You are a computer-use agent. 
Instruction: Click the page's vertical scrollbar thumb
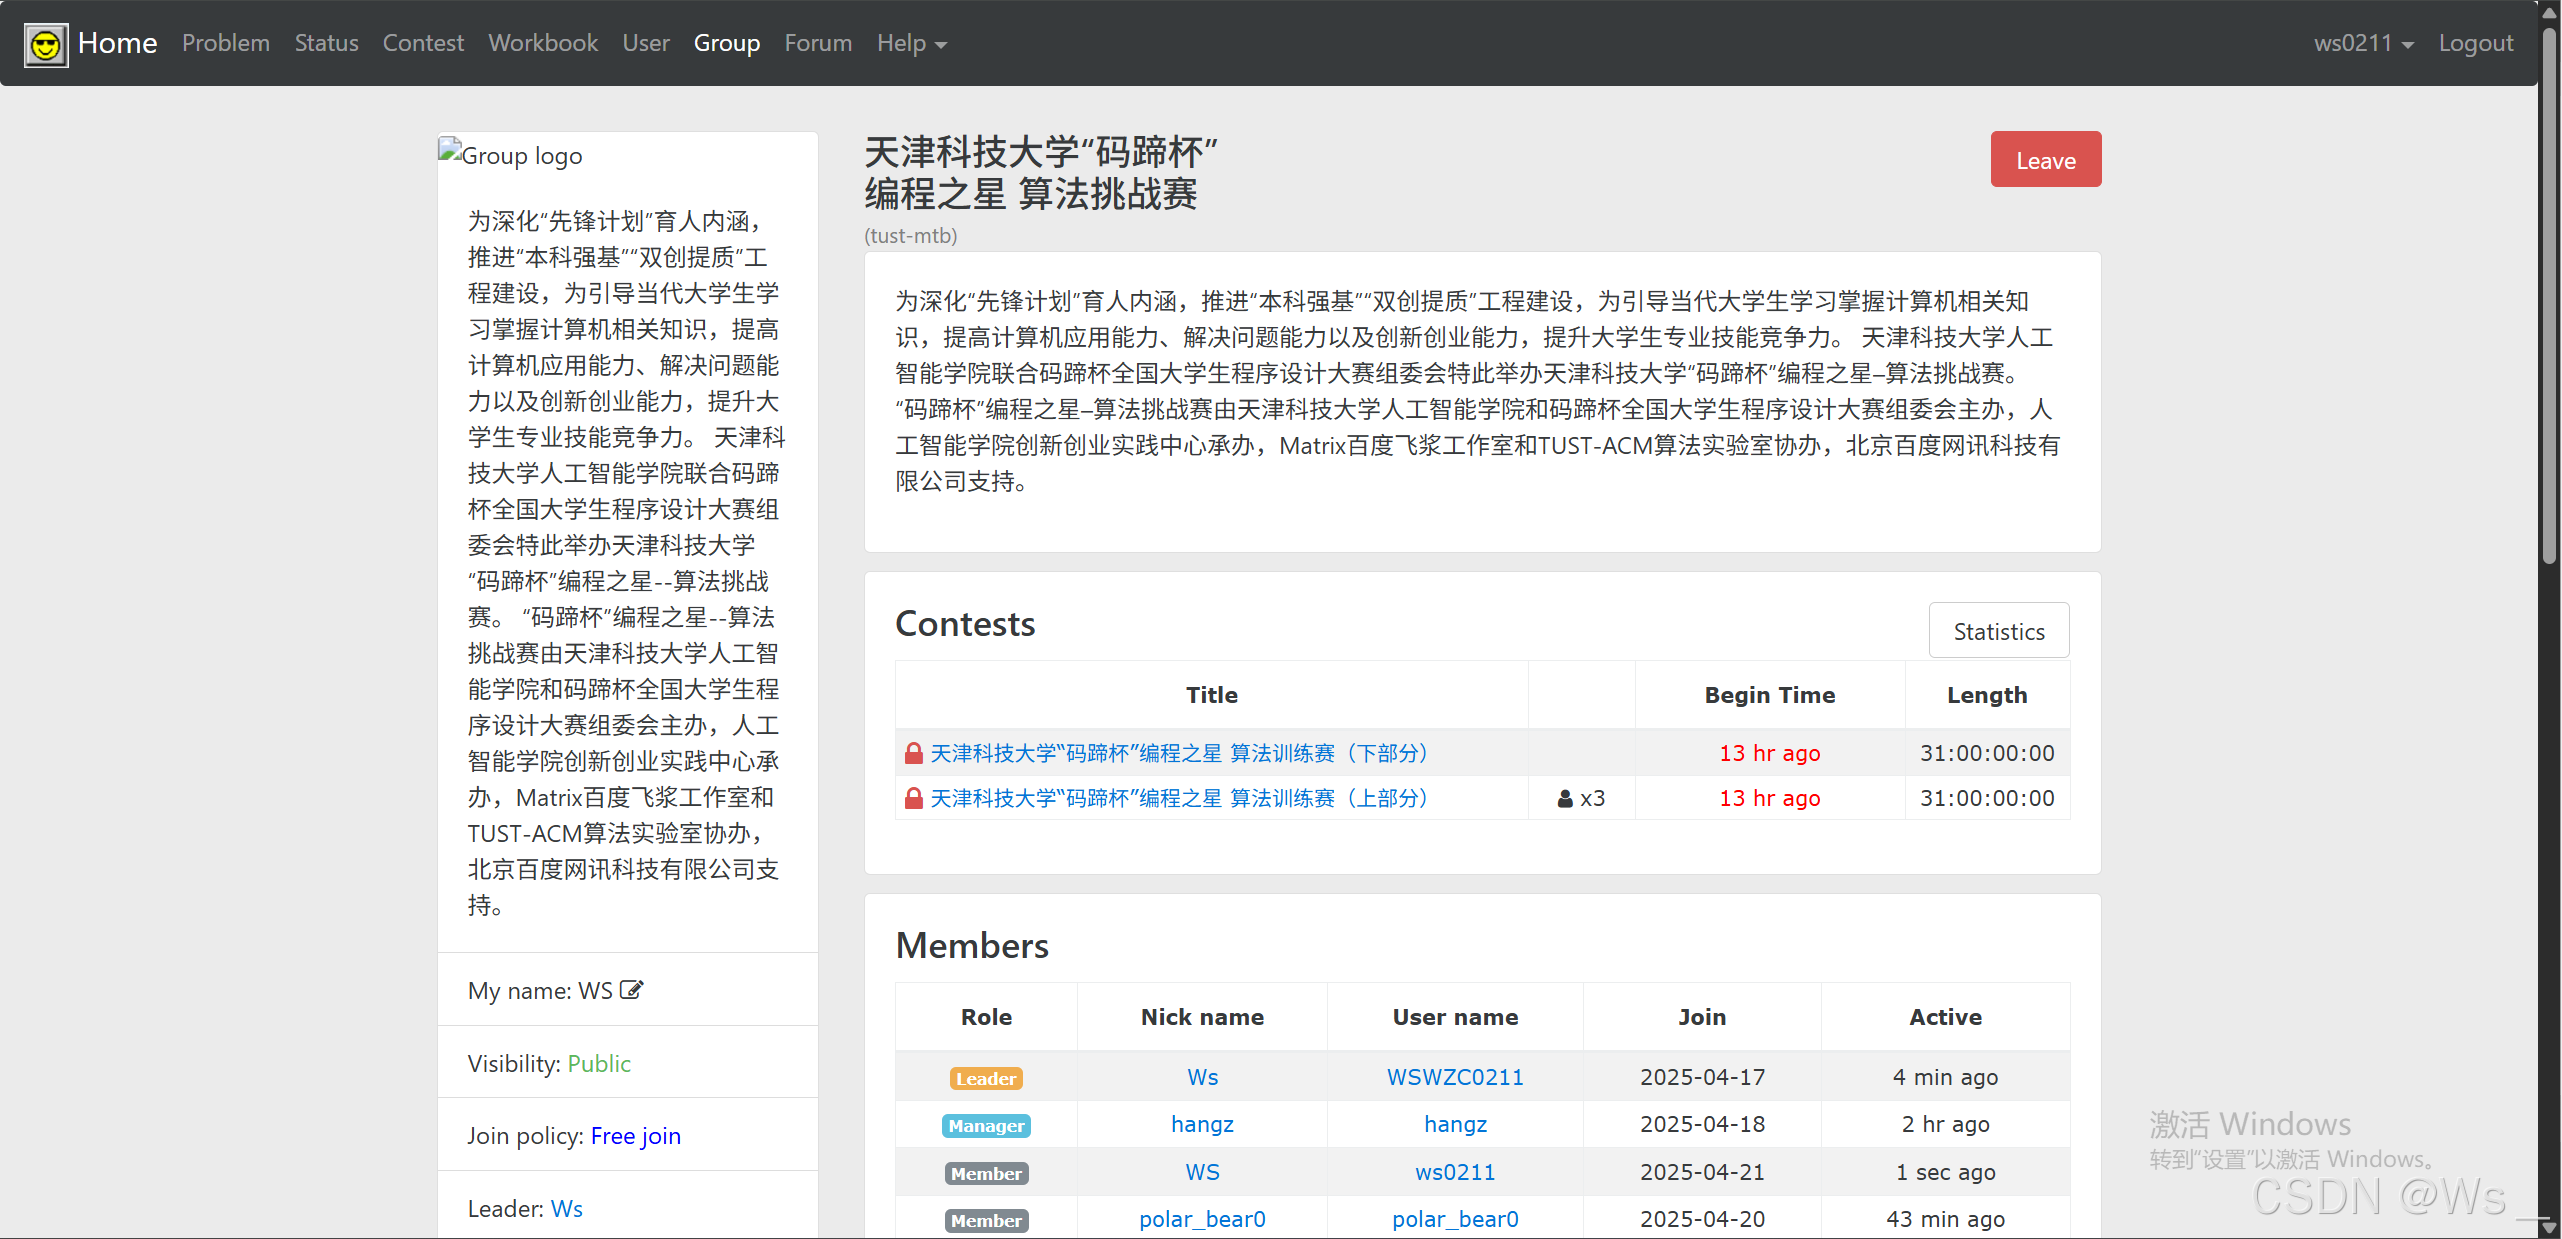point(2549,295)
